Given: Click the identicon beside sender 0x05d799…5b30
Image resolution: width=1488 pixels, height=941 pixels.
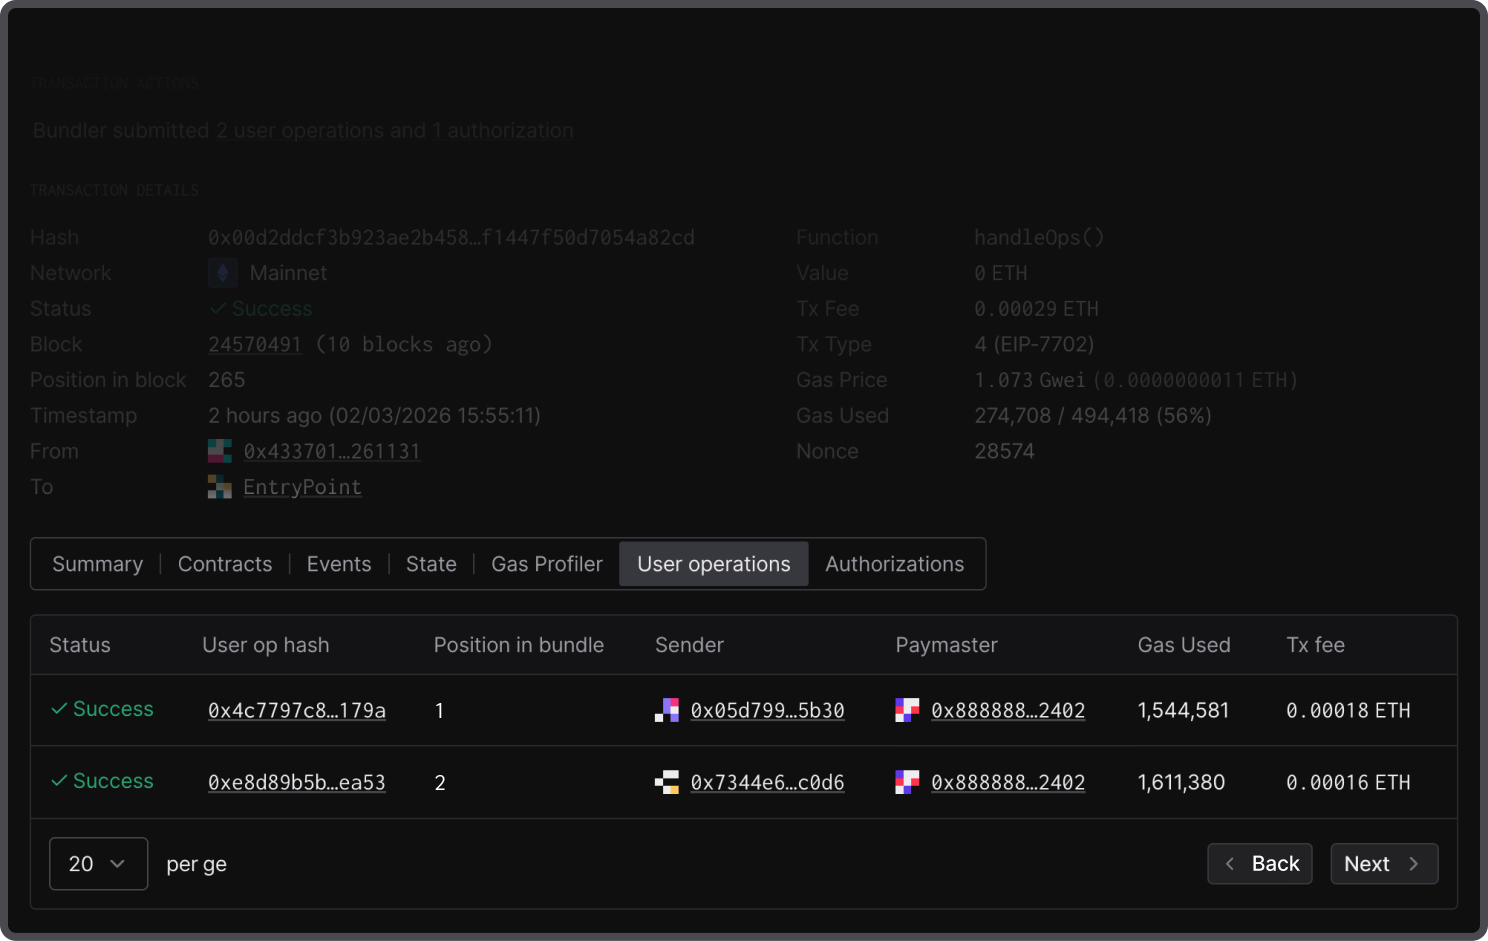Looking at the screenshot, I should pyautogui.click(x=667, y=710).
